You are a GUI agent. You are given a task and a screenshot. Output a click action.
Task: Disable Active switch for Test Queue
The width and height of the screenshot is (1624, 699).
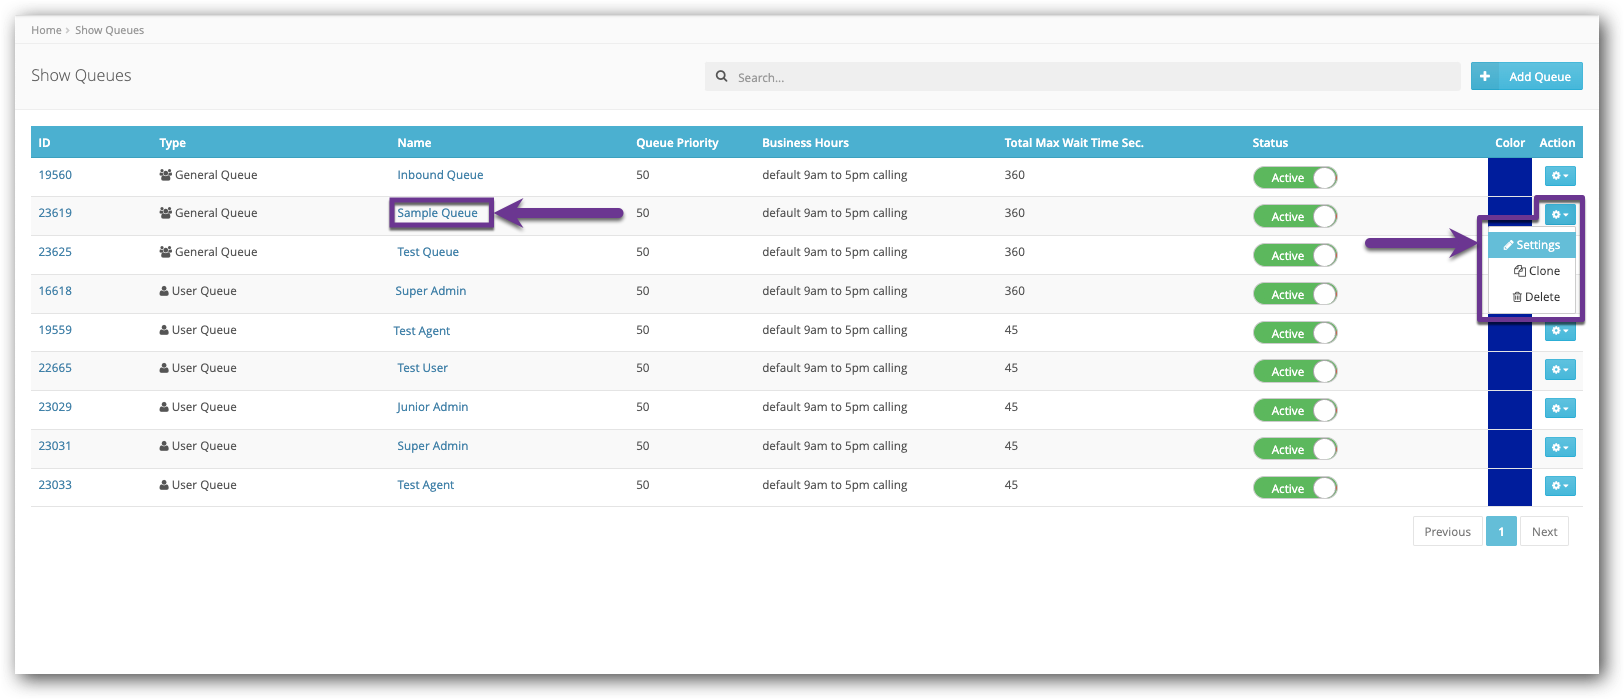1294,256
